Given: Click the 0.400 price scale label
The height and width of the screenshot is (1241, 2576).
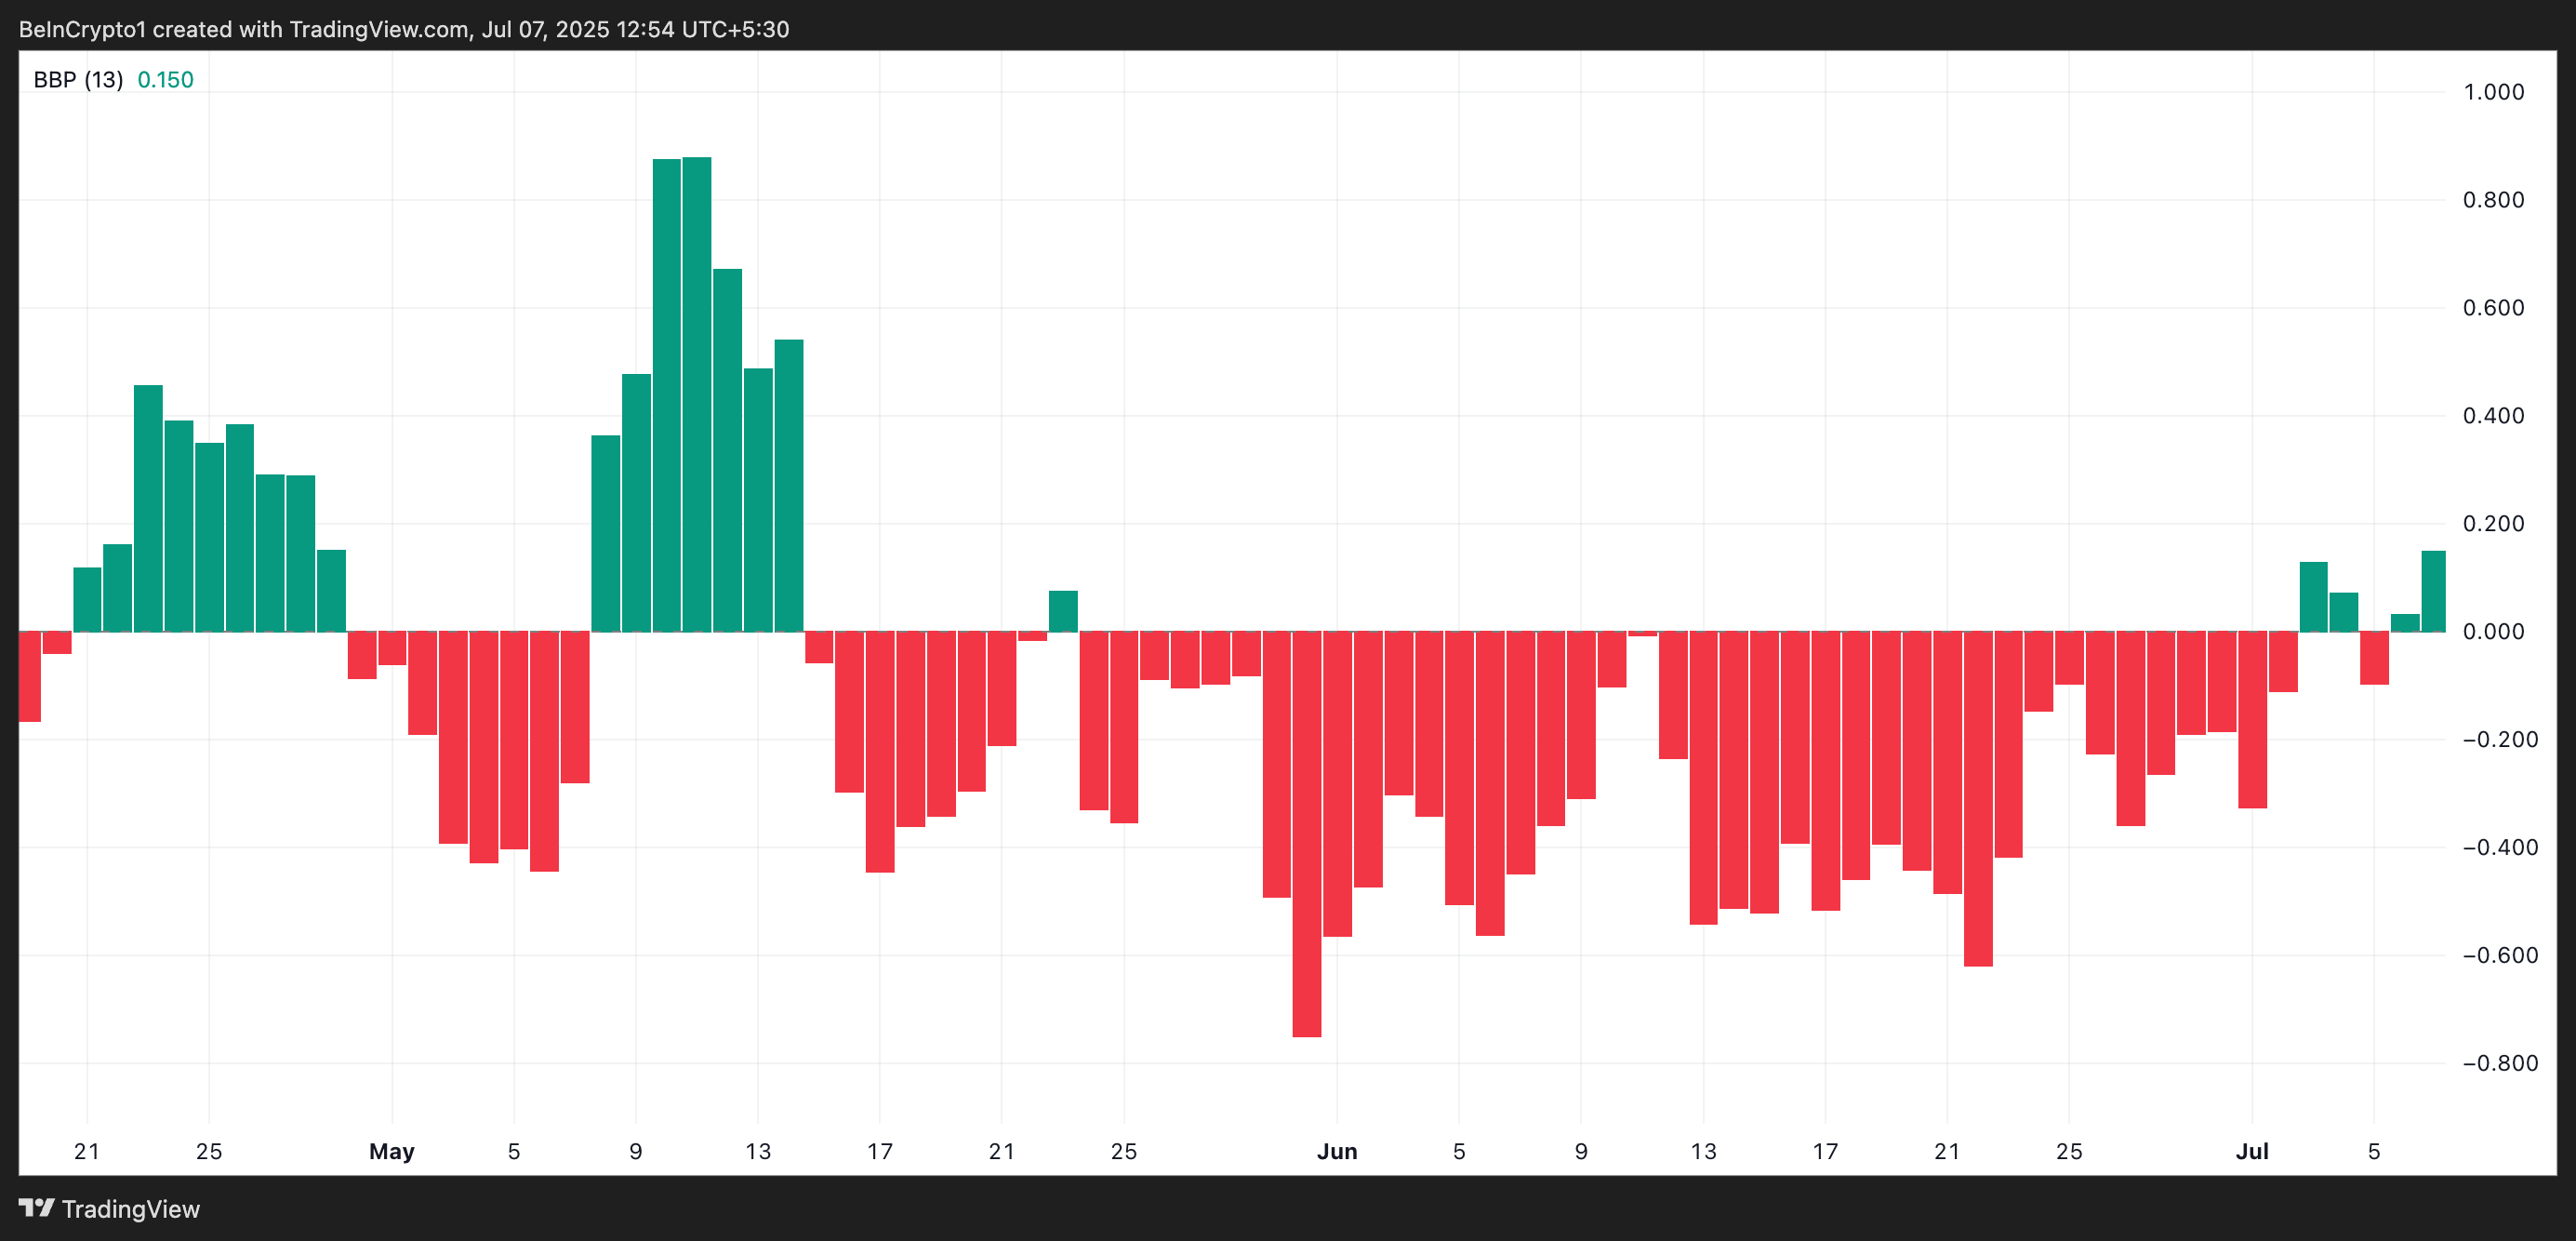Looking at the screenshot, I should point(2493,416).
